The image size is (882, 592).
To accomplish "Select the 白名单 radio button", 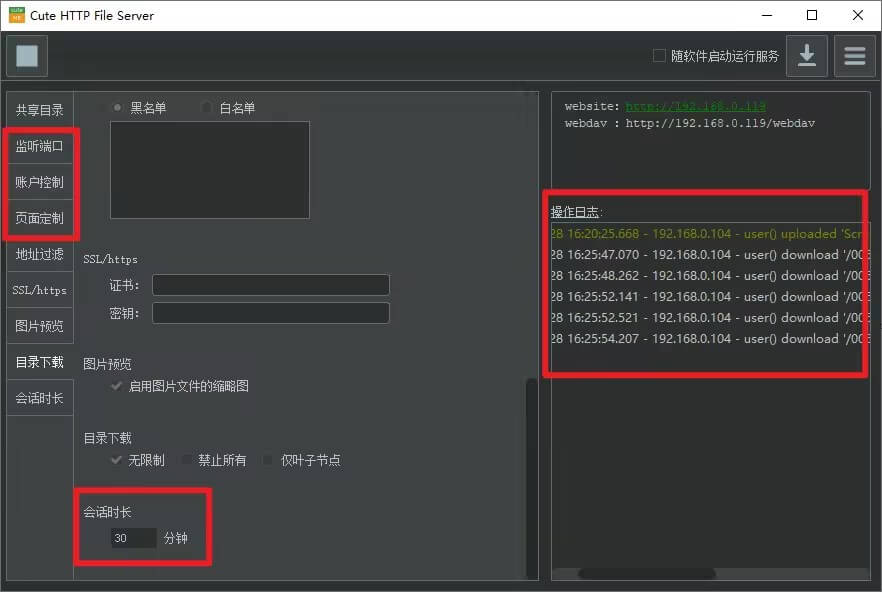I will [207, 106].
